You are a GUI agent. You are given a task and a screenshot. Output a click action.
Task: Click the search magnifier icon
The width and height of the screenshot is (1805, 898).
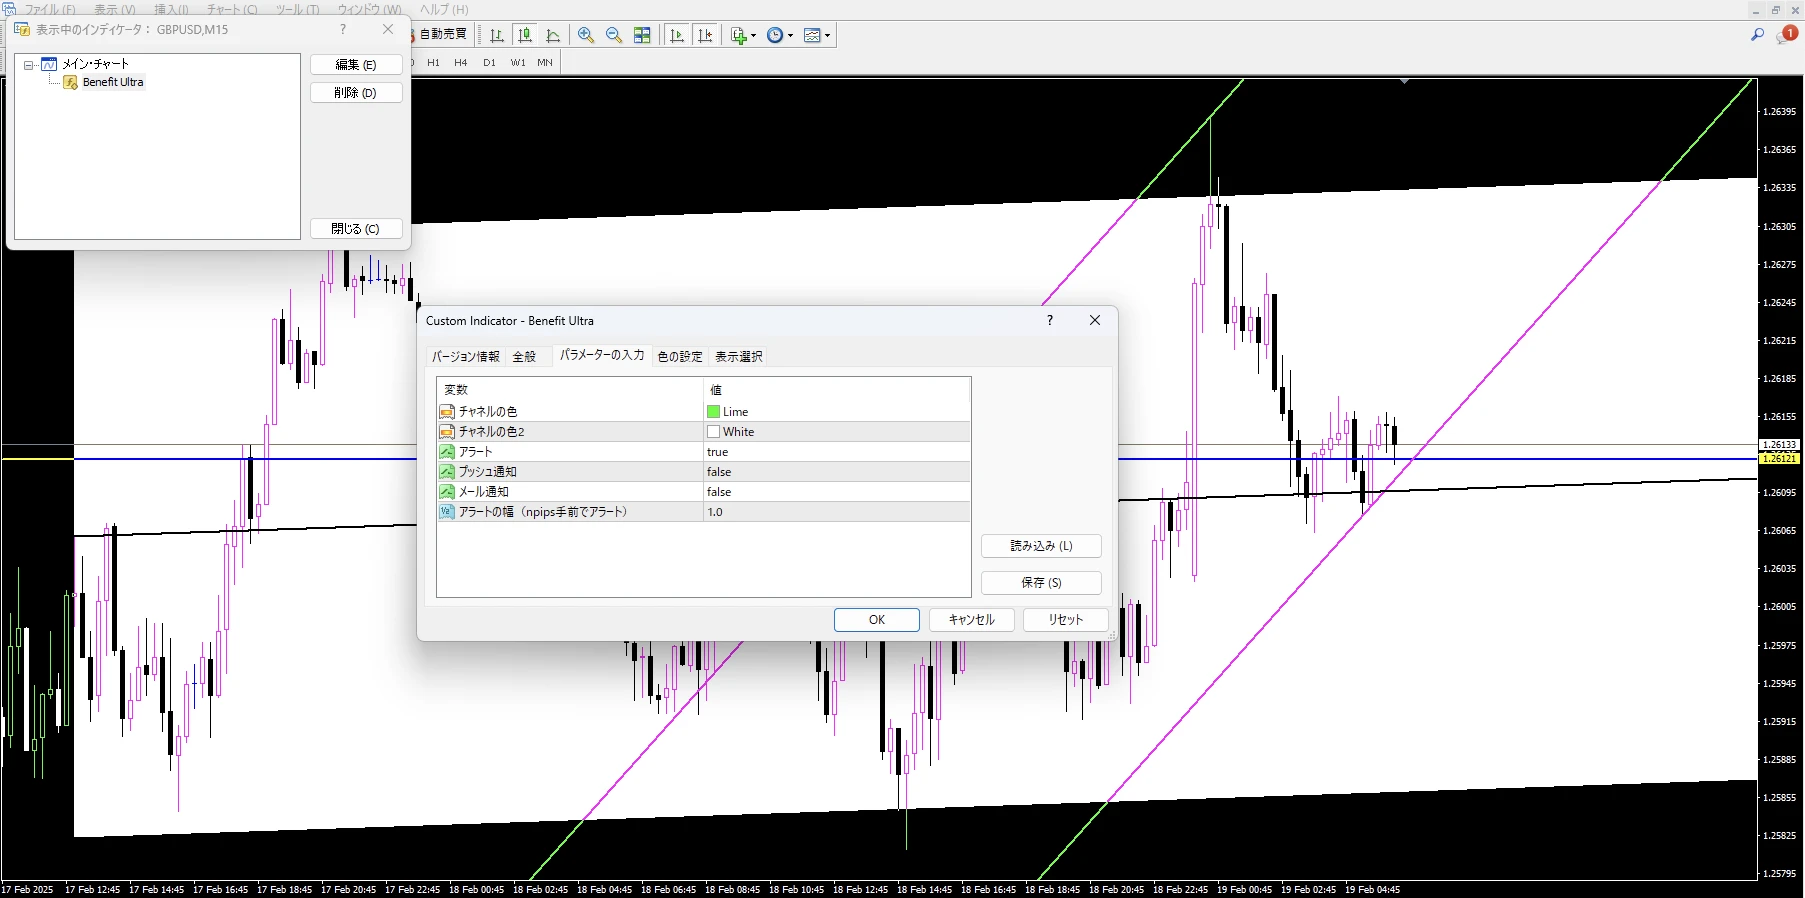pyautogui.click(x=1757, y=35)
